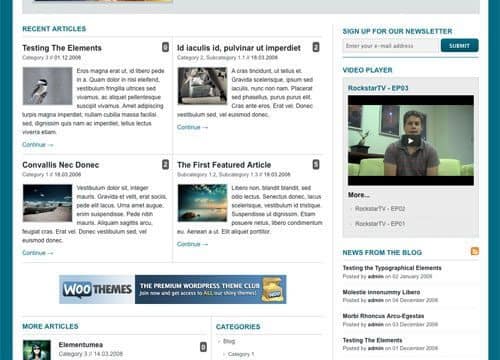Open the bird thumbnail image
The width and height of the screenshot is (500, 360).
pos(47,86)
